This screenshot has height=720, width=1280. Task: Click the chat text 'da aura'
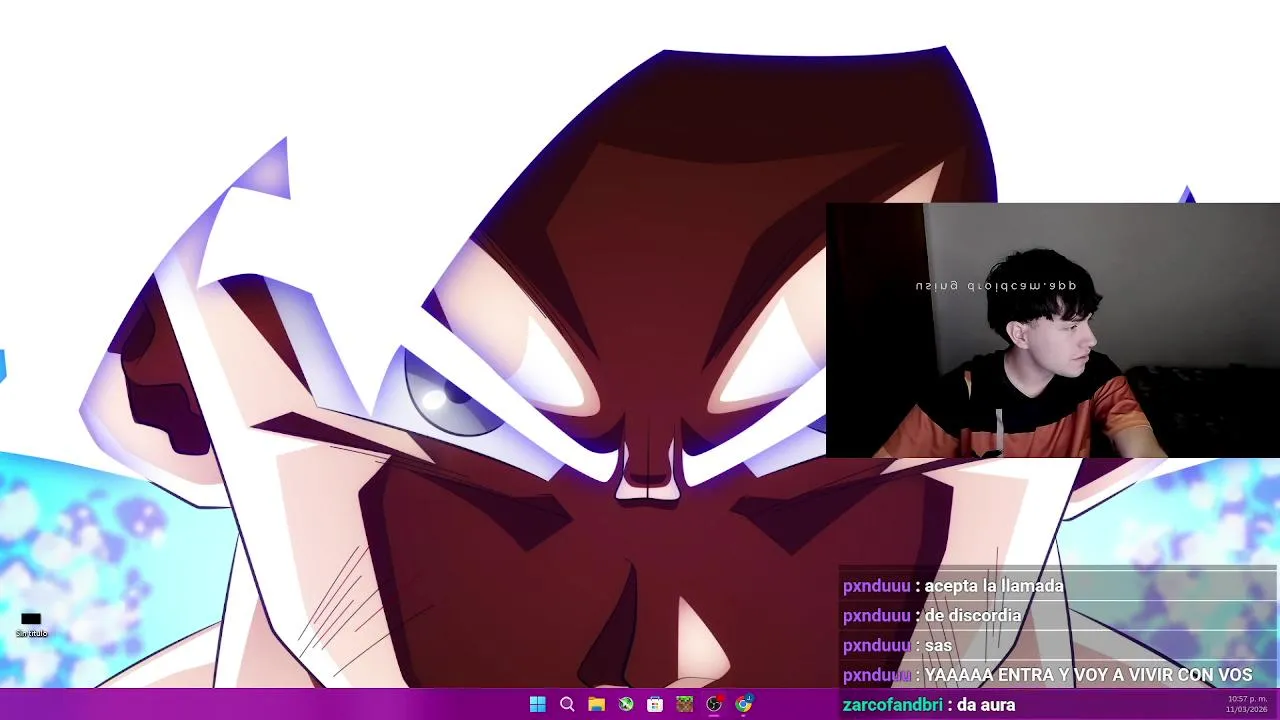[986, 705]
